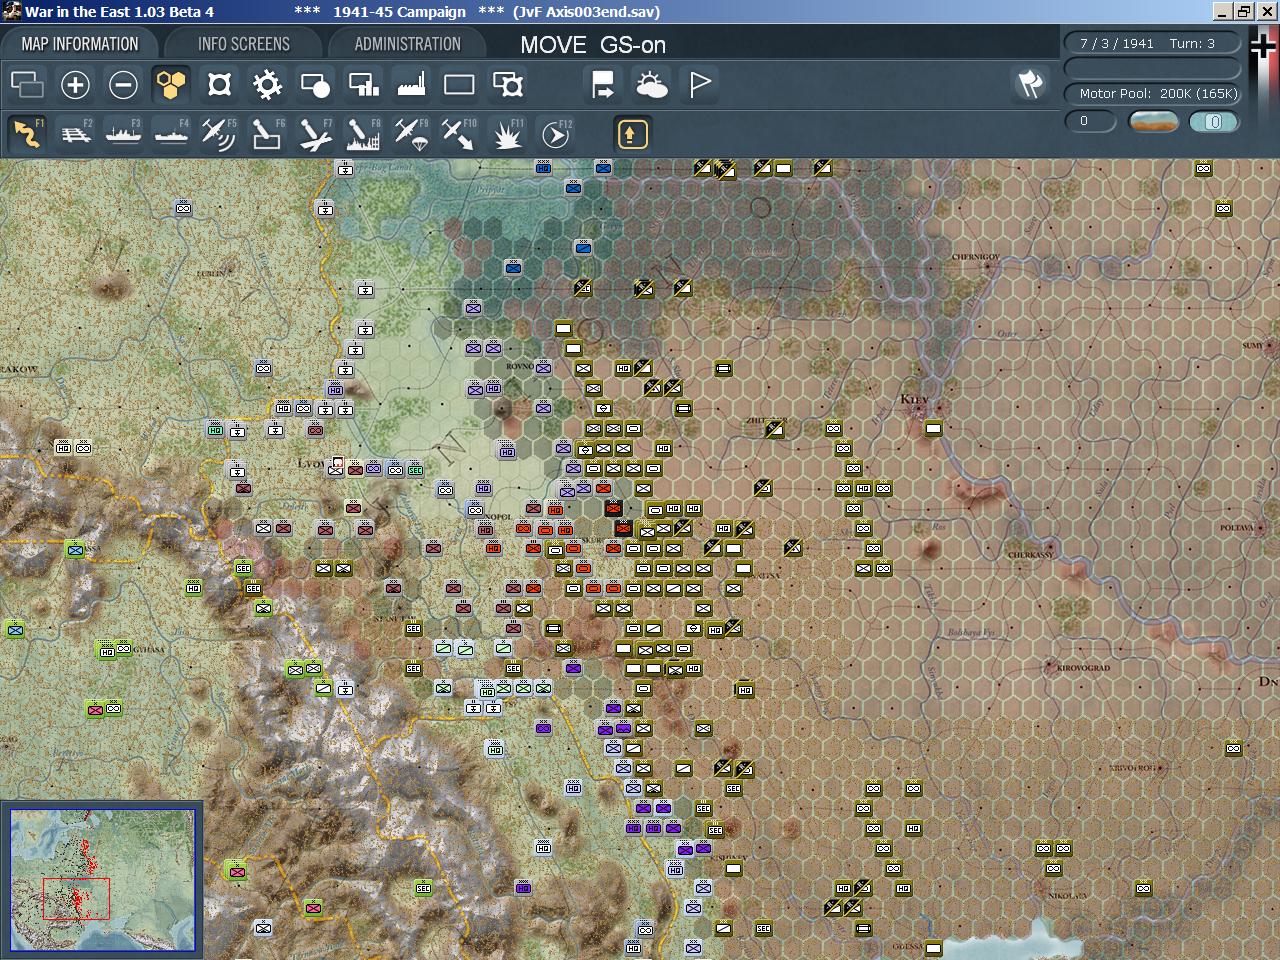Select Bomb unit mode (F6) icon

266,134
